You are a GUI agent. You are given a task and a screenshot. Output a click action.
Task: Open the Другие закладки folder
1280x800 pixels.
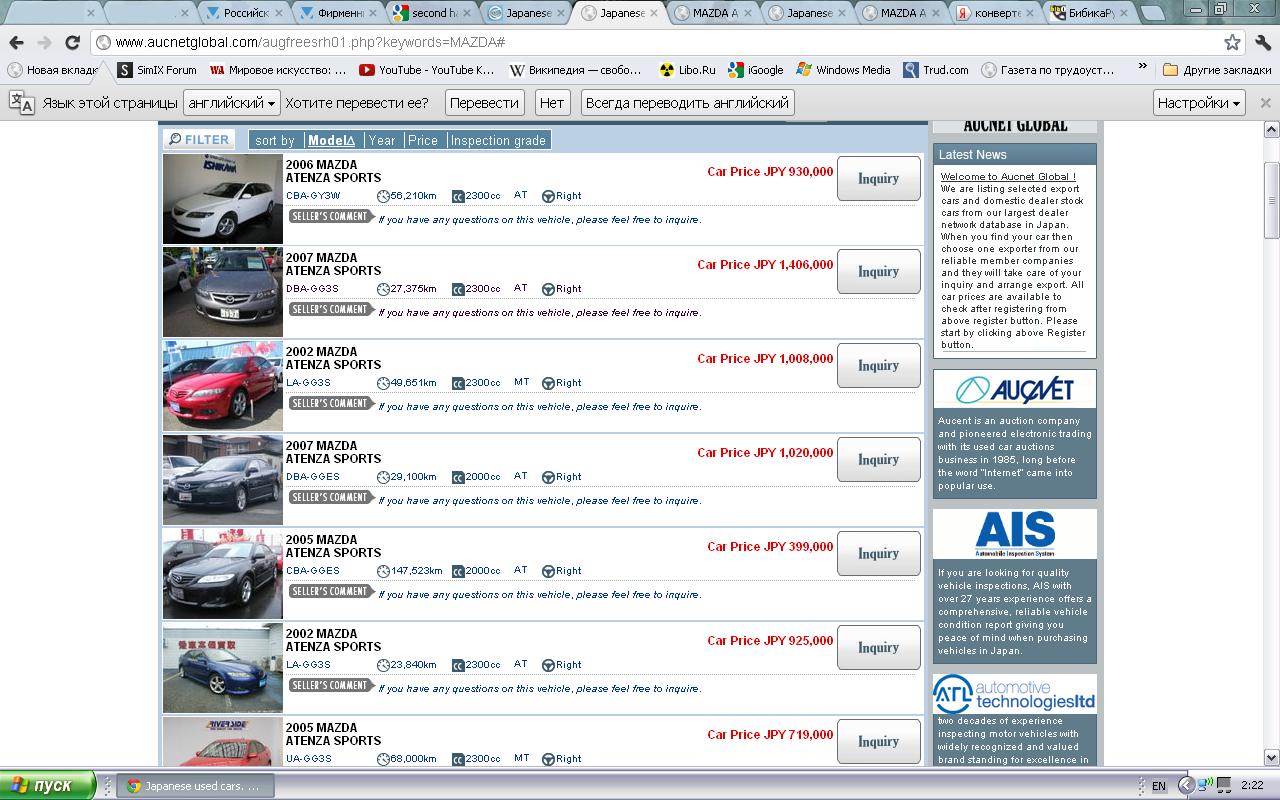pos(1217,70)
